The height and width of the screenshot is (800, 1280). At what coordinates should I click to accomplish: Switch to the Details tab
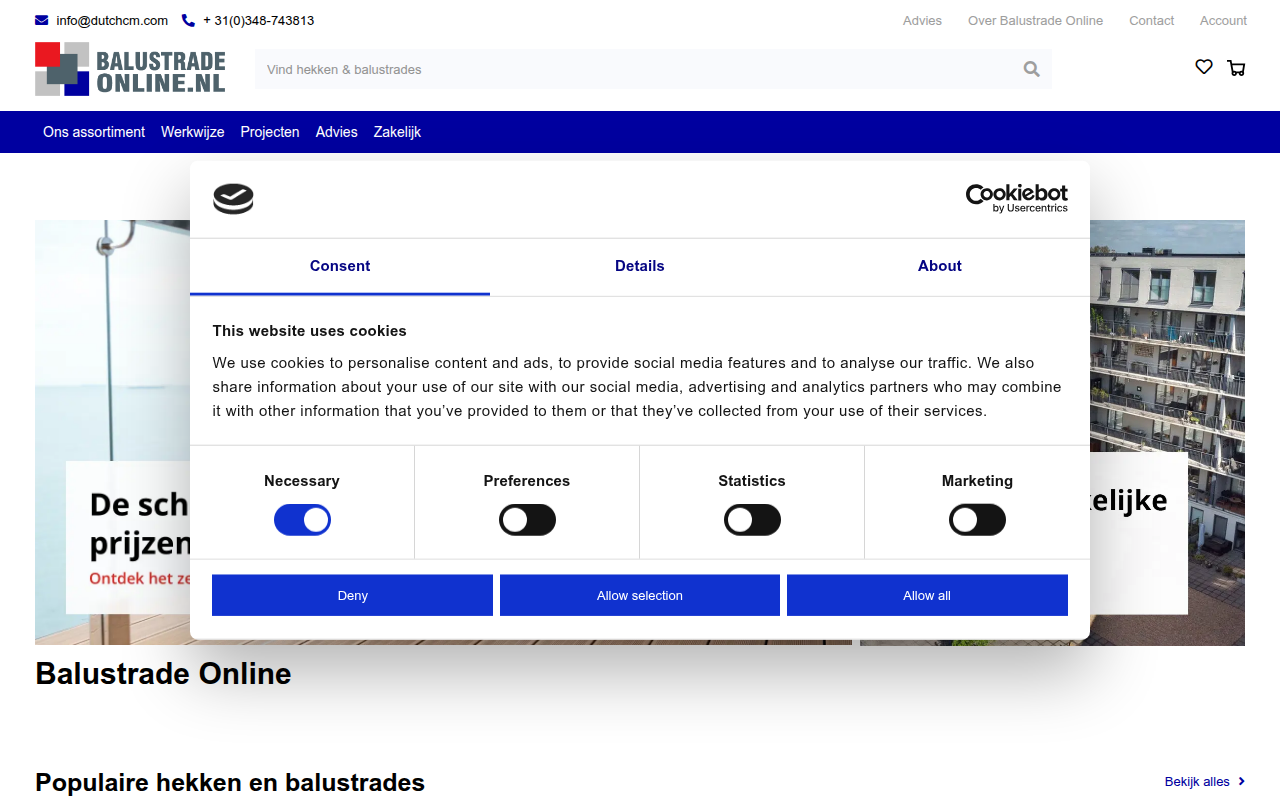click(x=640, y=266)
